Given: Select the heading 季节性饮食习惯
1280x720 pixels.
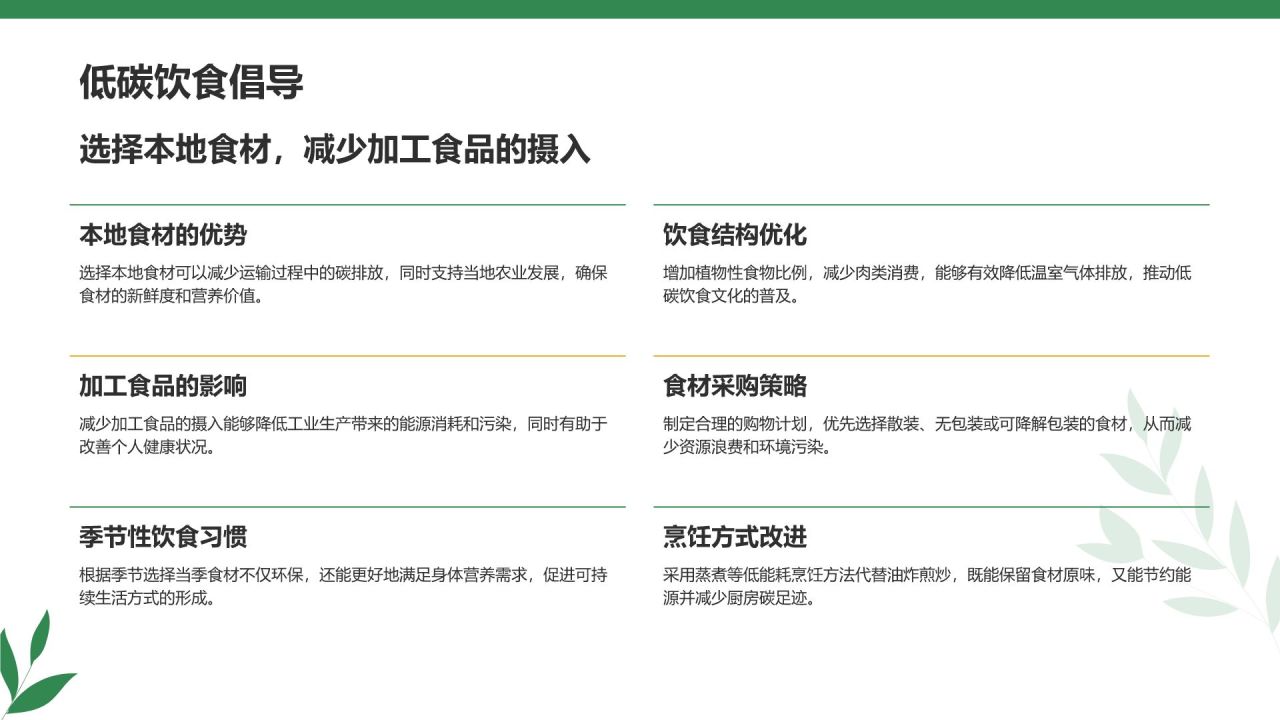Looking at the screenshot, I should [163, 537].
